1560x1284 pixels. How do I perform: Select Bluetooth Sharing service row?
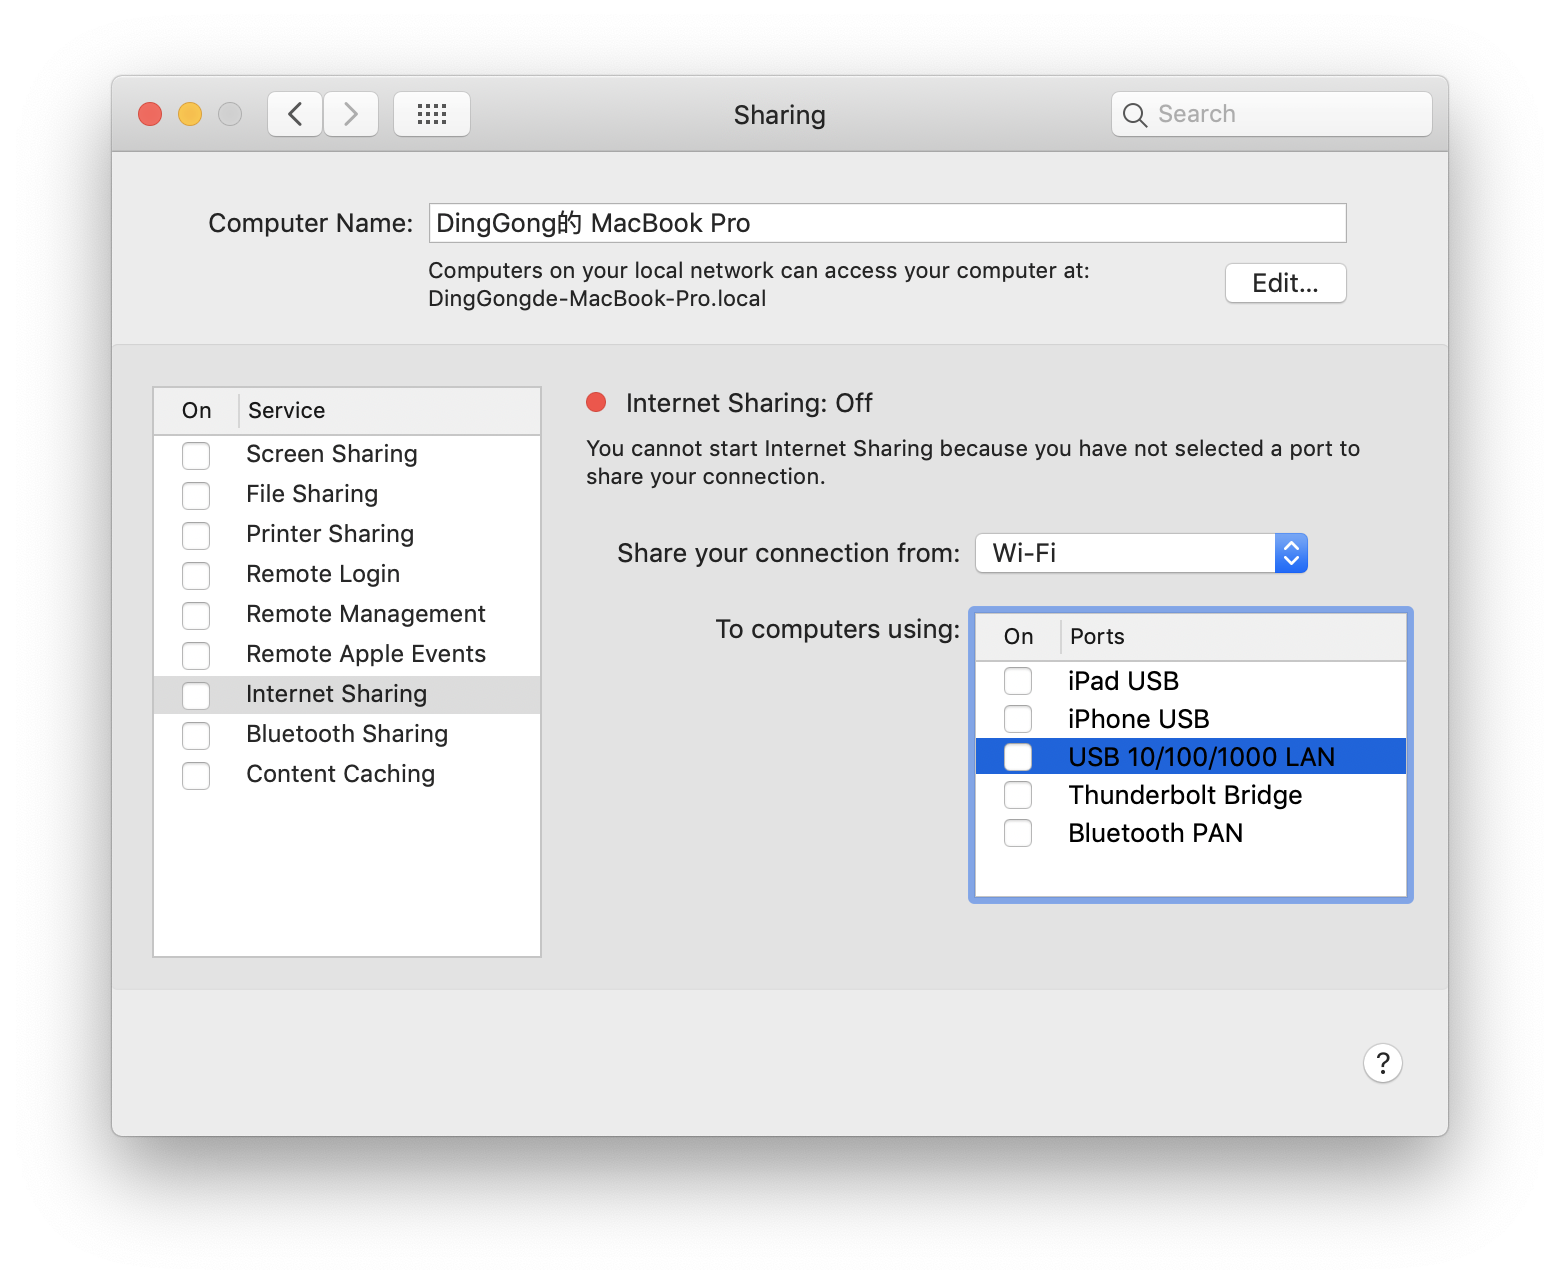347,734
